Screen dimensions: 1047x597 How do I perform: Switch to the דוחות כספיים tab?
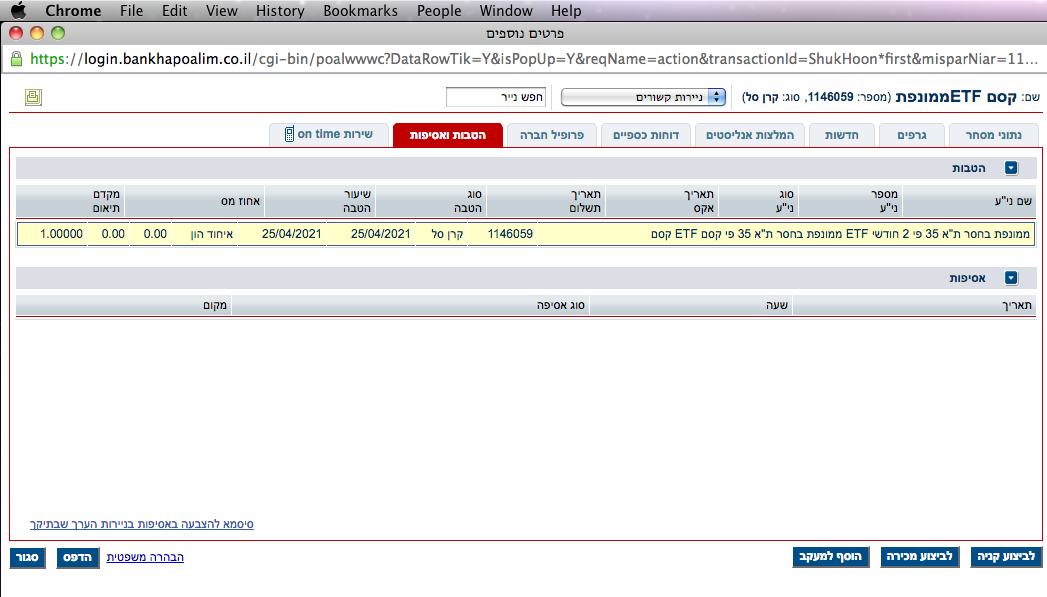coord(646,135)
